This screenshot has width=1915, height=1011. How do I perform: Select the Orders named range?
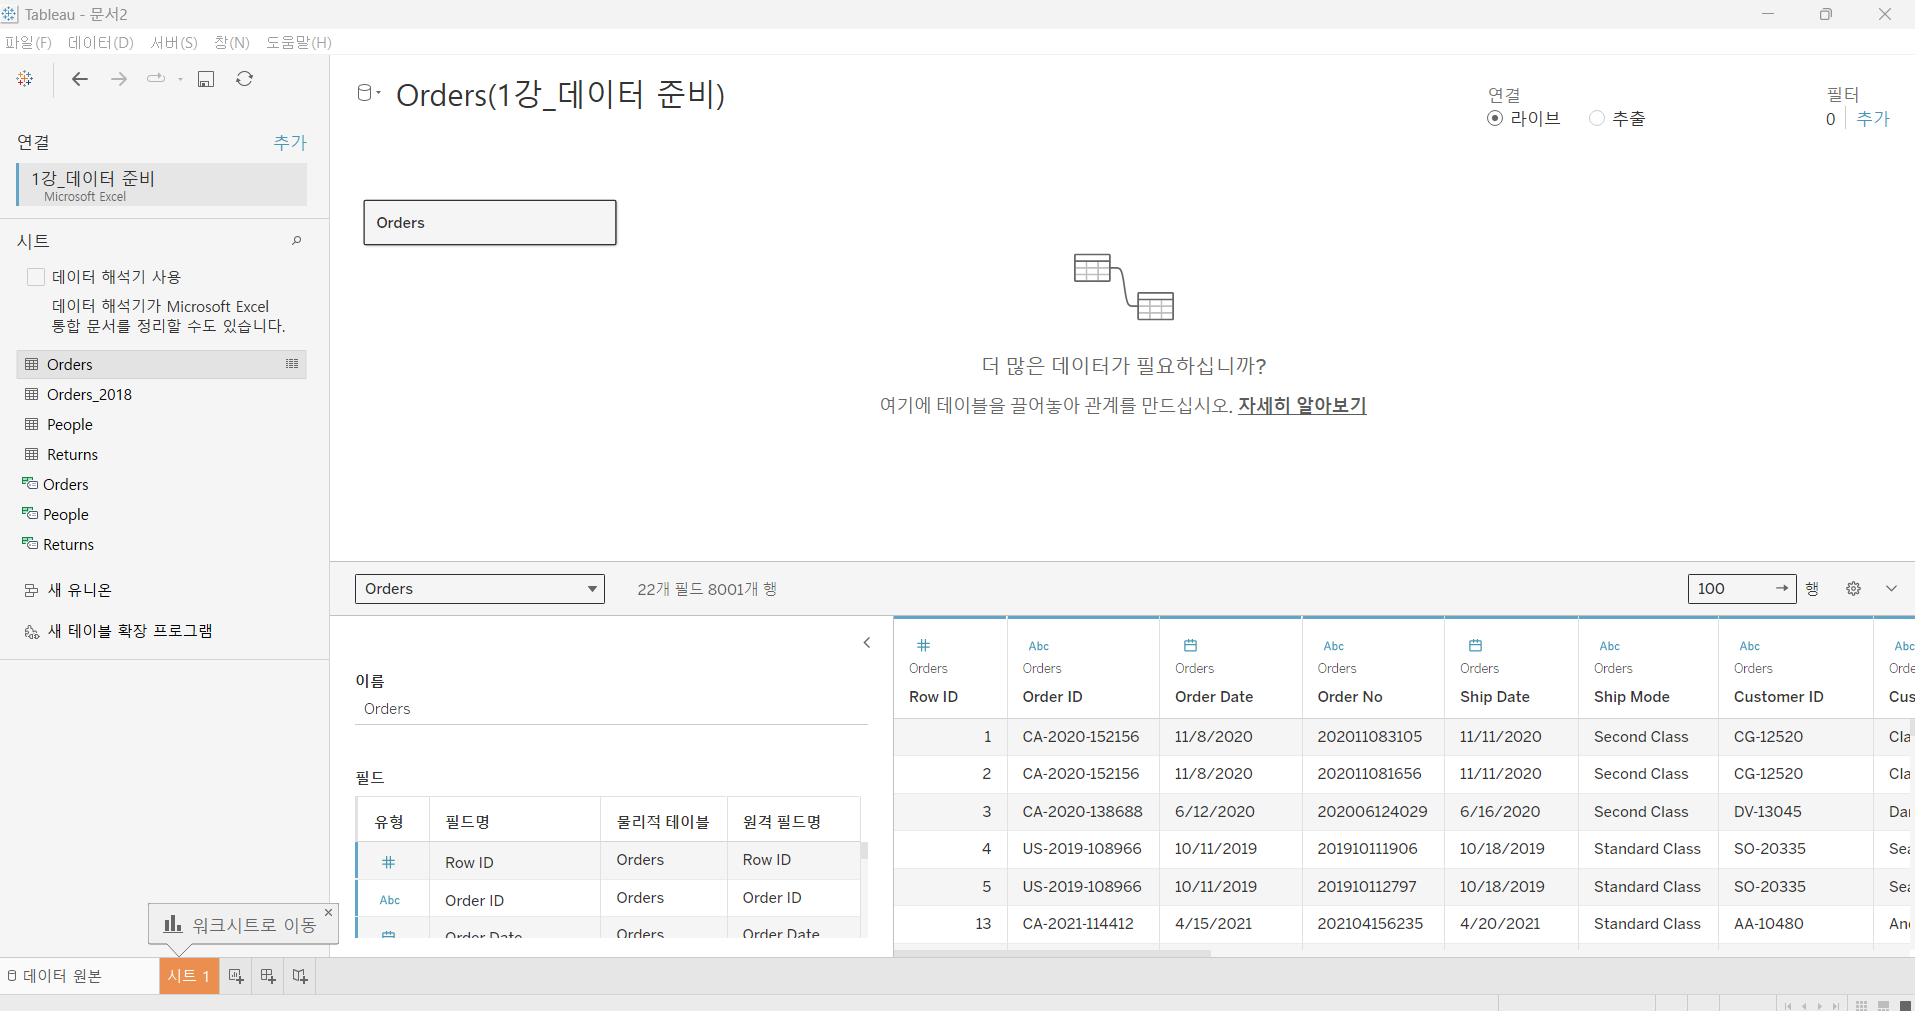[x=65, y=484]
